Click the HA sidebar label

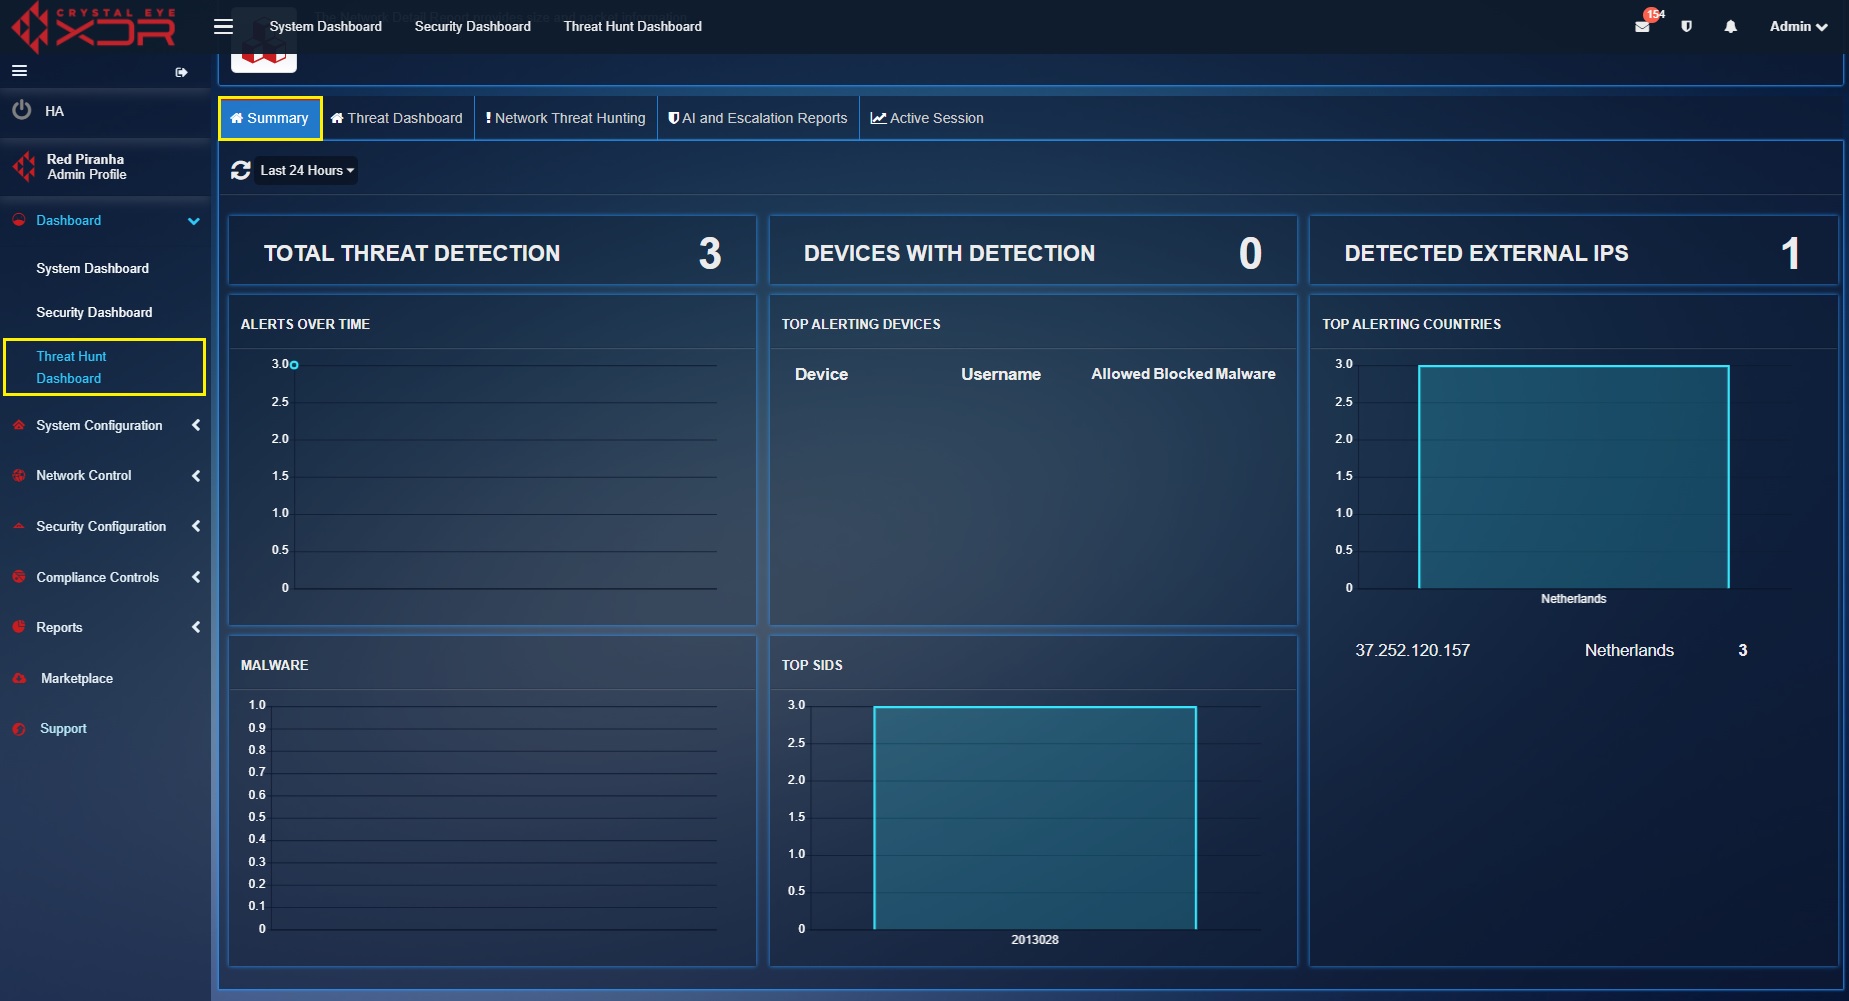54,111
